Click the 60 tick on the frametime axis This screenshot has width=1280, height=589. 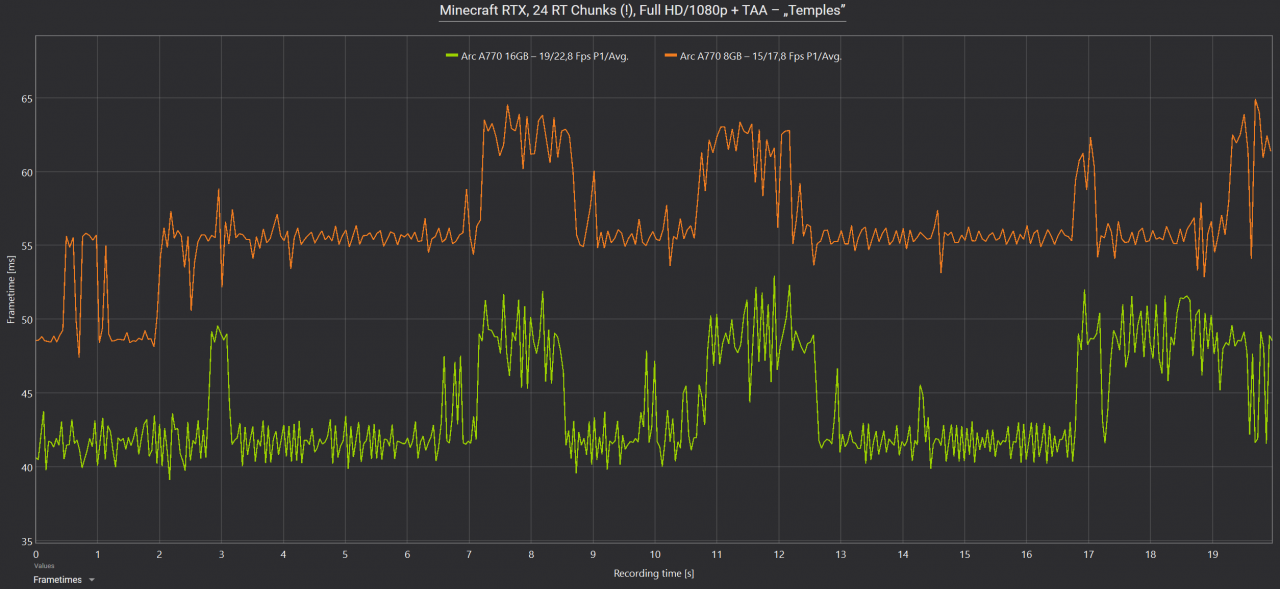[28, 172]
